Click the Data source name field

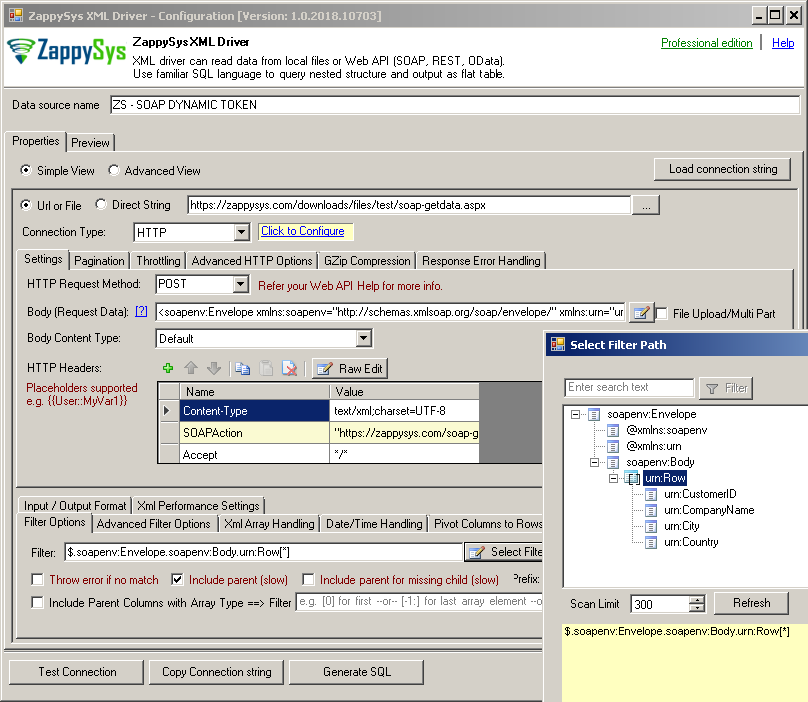pyautogui.click(x=455, y=105)
